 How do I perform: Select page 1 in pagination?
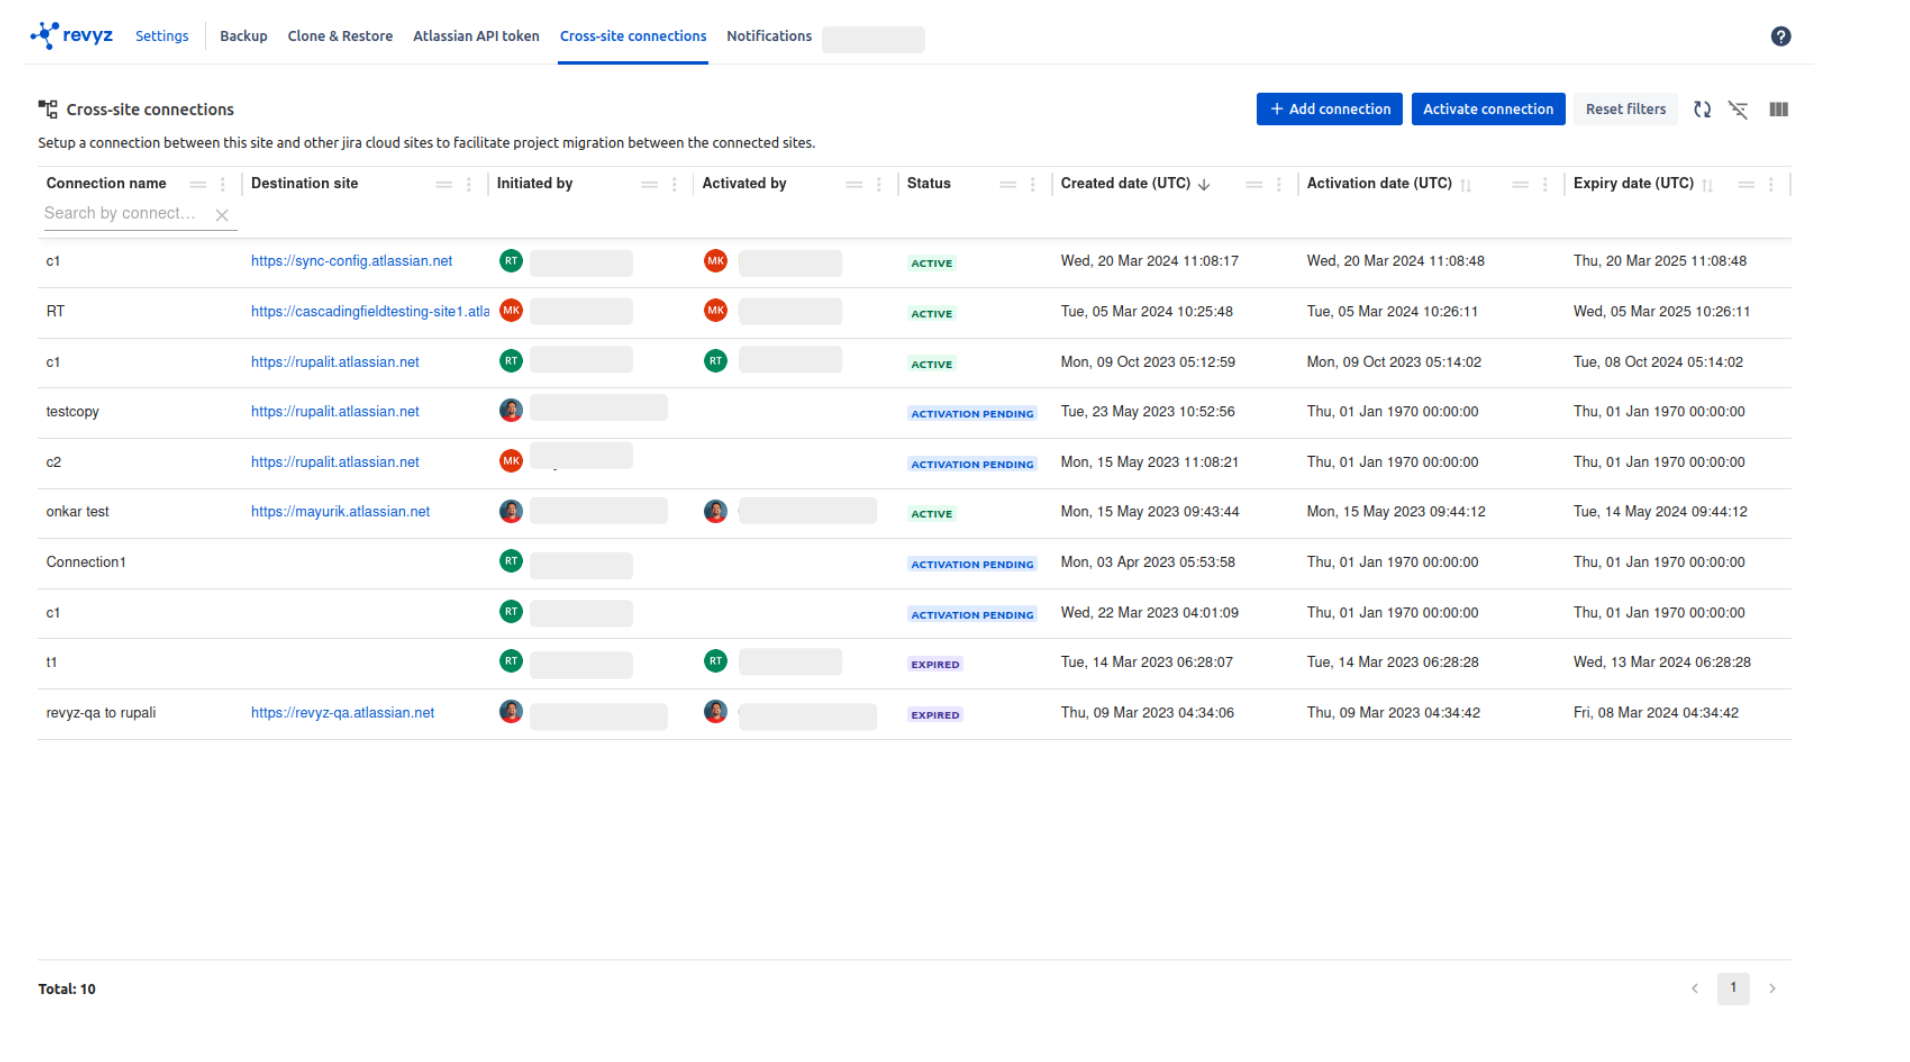[1733, 988]
